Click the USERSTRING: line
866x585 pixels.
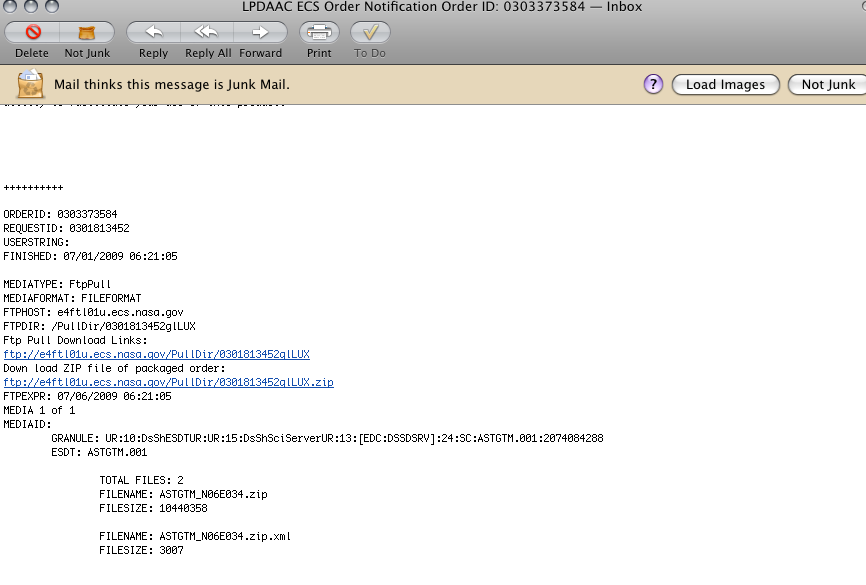36,243
